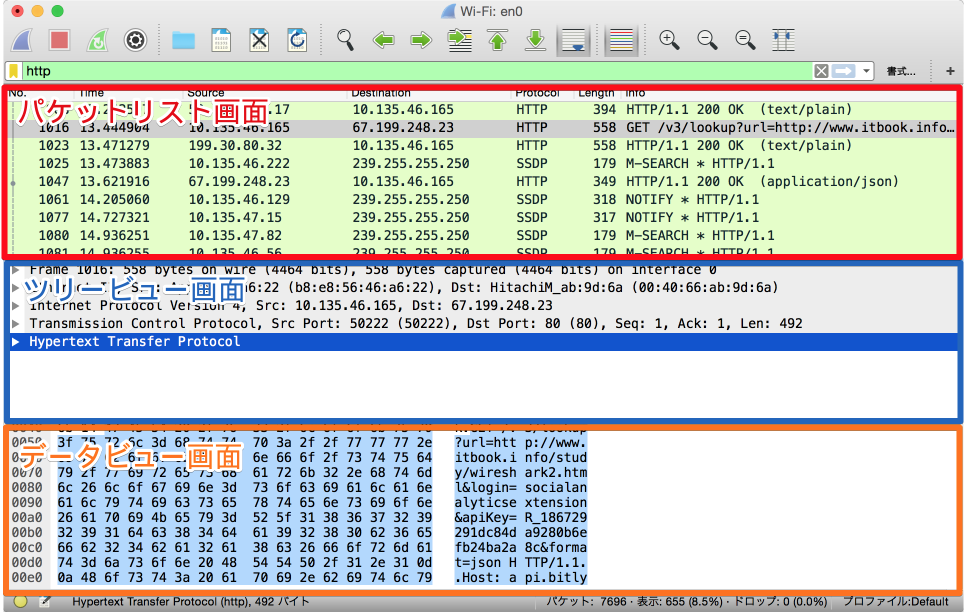Go to specified packet icon
This screenshot has height=612, width=966.
click(460, 41)
